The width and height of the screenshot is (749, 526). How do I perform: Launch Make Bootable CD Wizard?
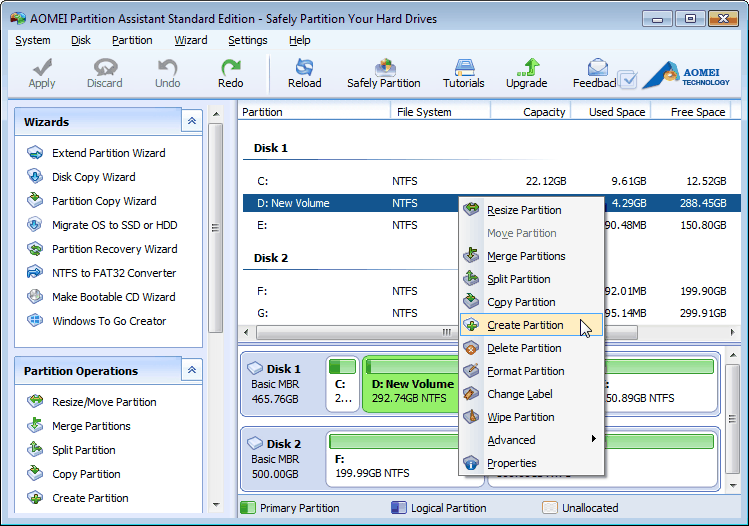pos(114,297)
